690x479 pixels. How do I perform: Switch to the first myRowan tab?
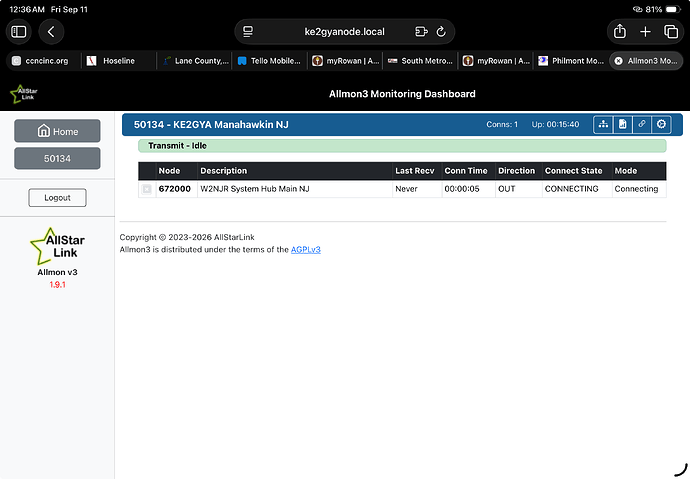[345, 61]
